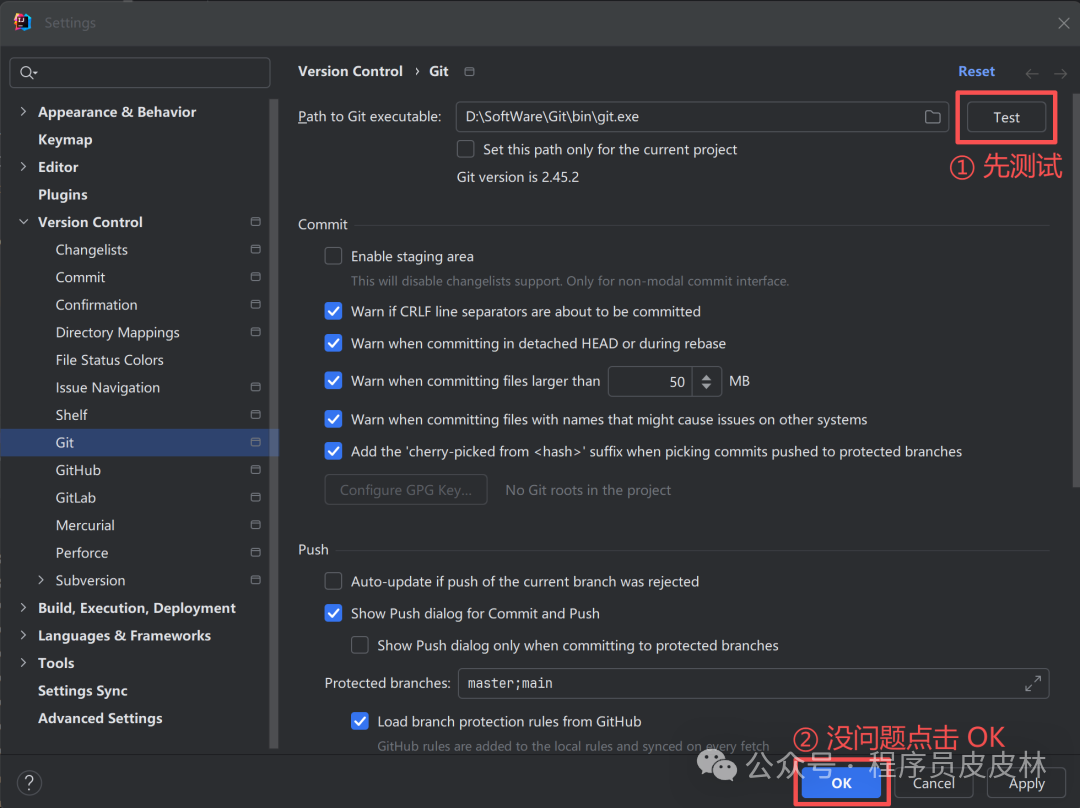Click the Reset link
The image size is (1080, 808).
pos(976,71)
